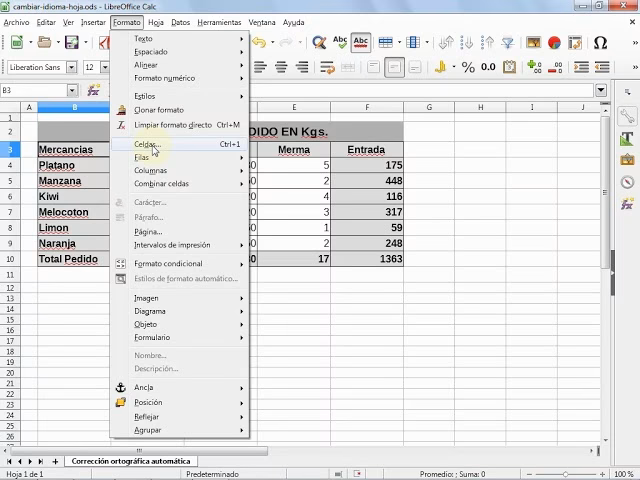Screen dimensions: 640x480
Task: Click the Undo arrow icon
Action: tap(259, 43)
